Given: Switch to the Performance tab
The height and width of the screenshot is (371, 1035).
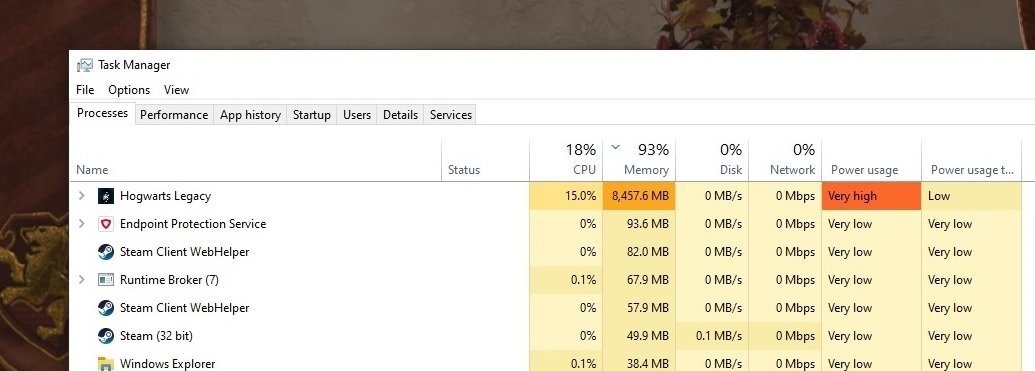Looking at the screenshot, I should (x=174, y=115).
